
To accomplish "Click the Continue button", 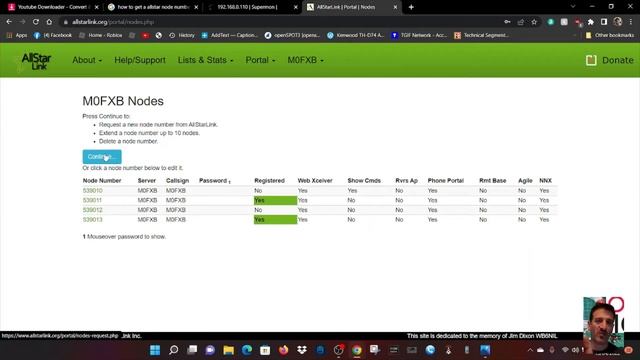I will click(102, 157).
